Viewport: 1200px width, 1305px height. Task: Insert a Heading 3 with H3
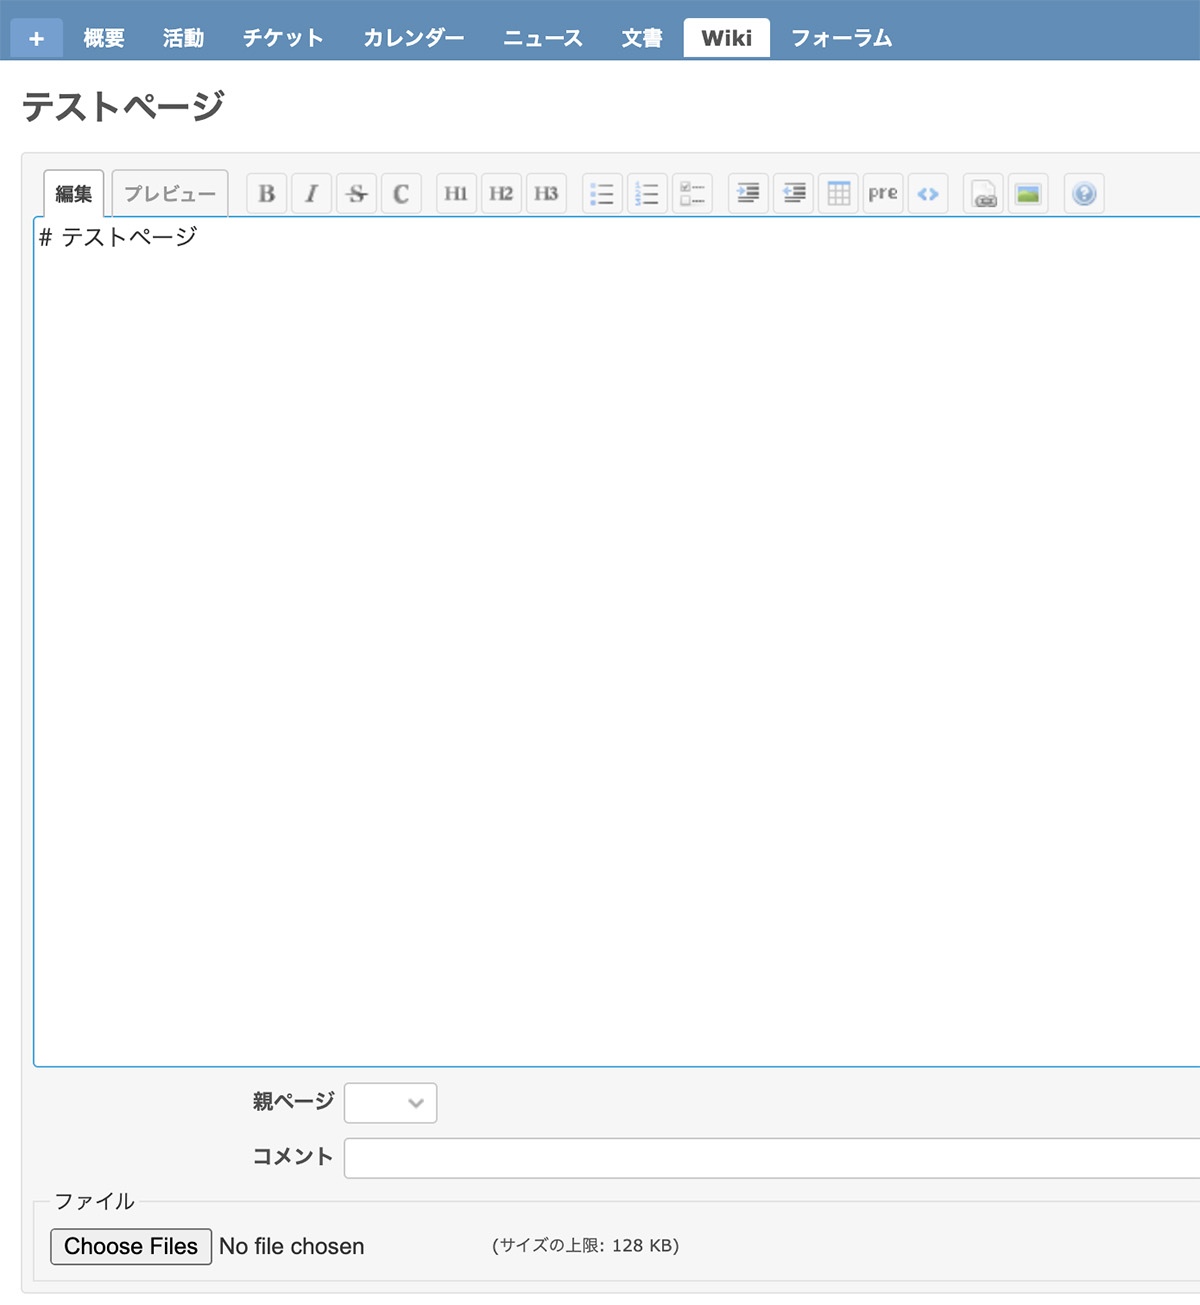pyautogui.click(x=546, y=193)
